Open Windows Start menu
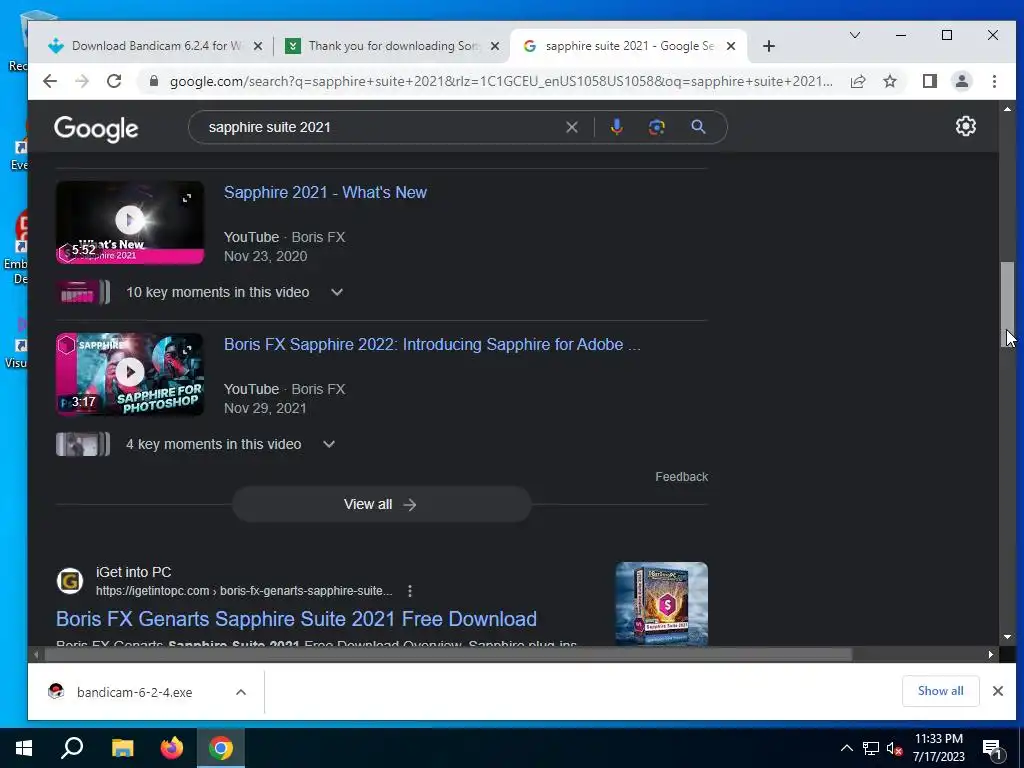This screenshot has height=768, width=1024. click(24, 748)
